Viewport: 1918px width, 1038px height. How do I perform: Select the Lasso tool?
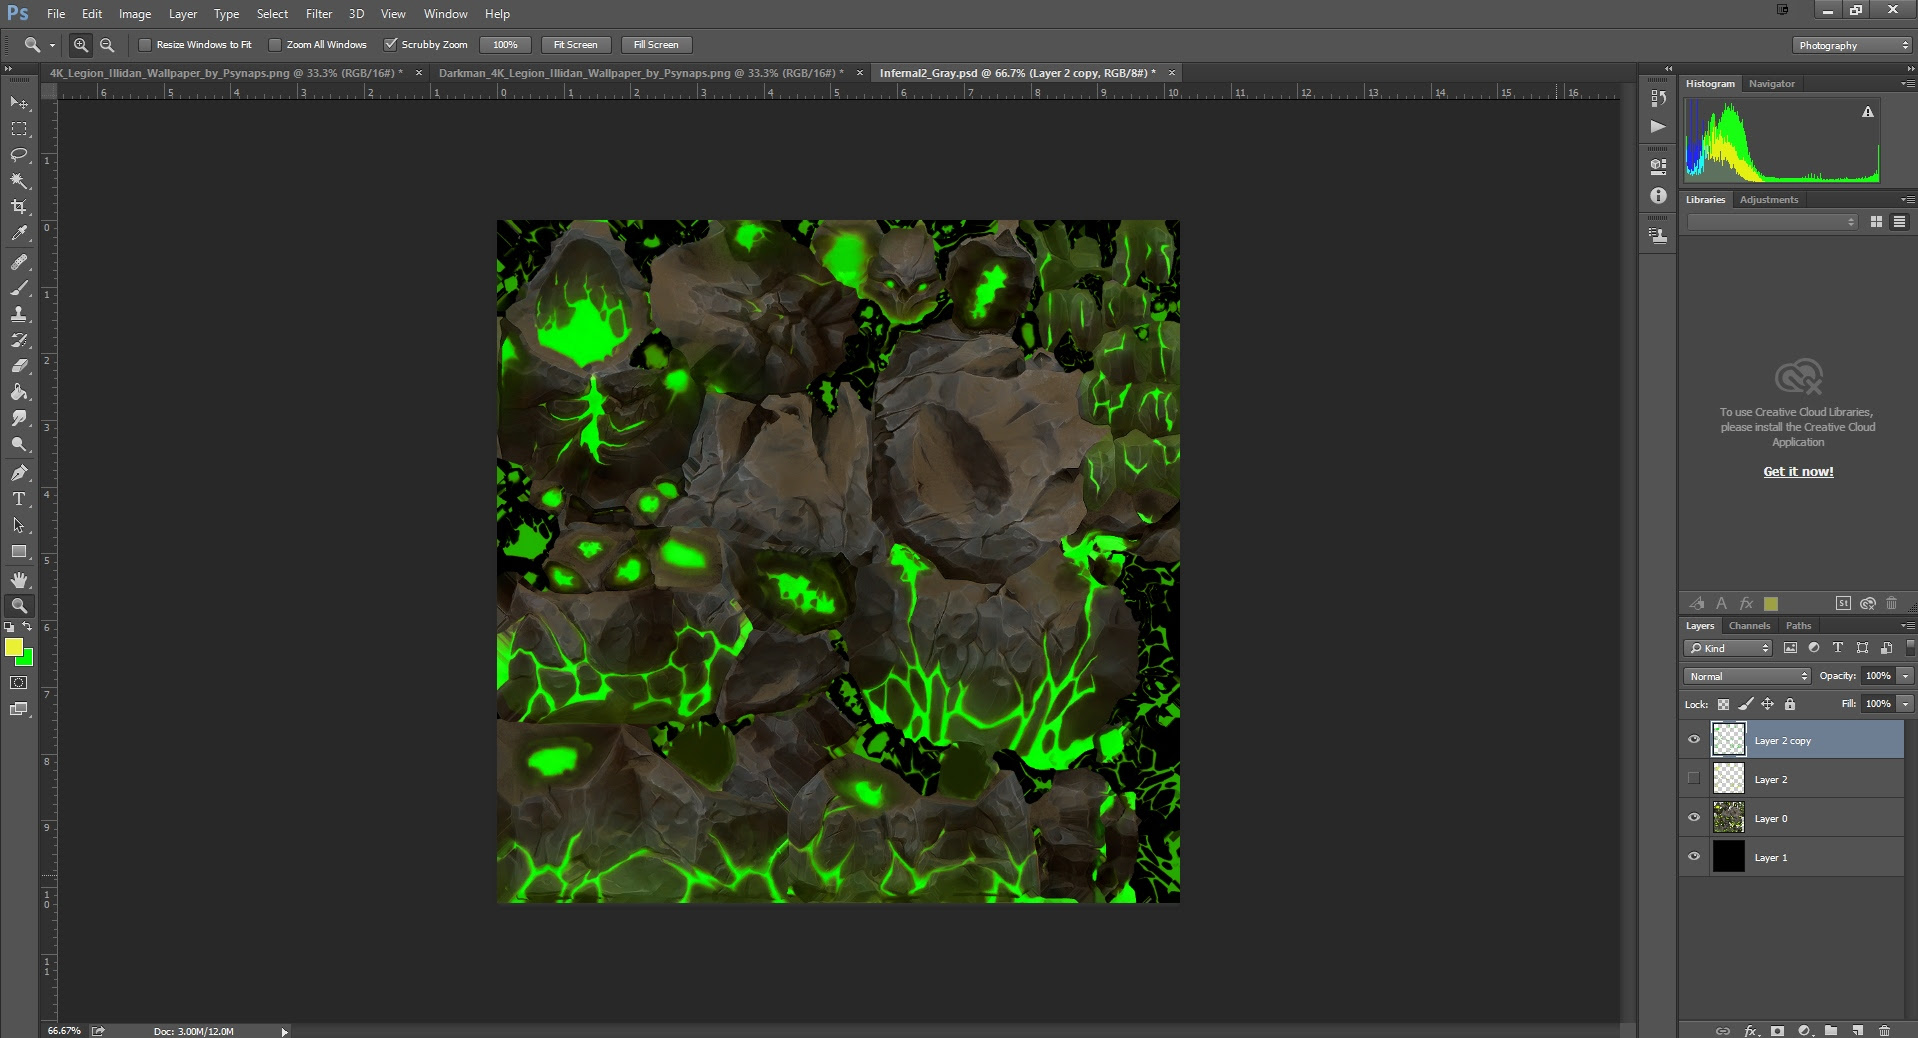tap(19, 155)
